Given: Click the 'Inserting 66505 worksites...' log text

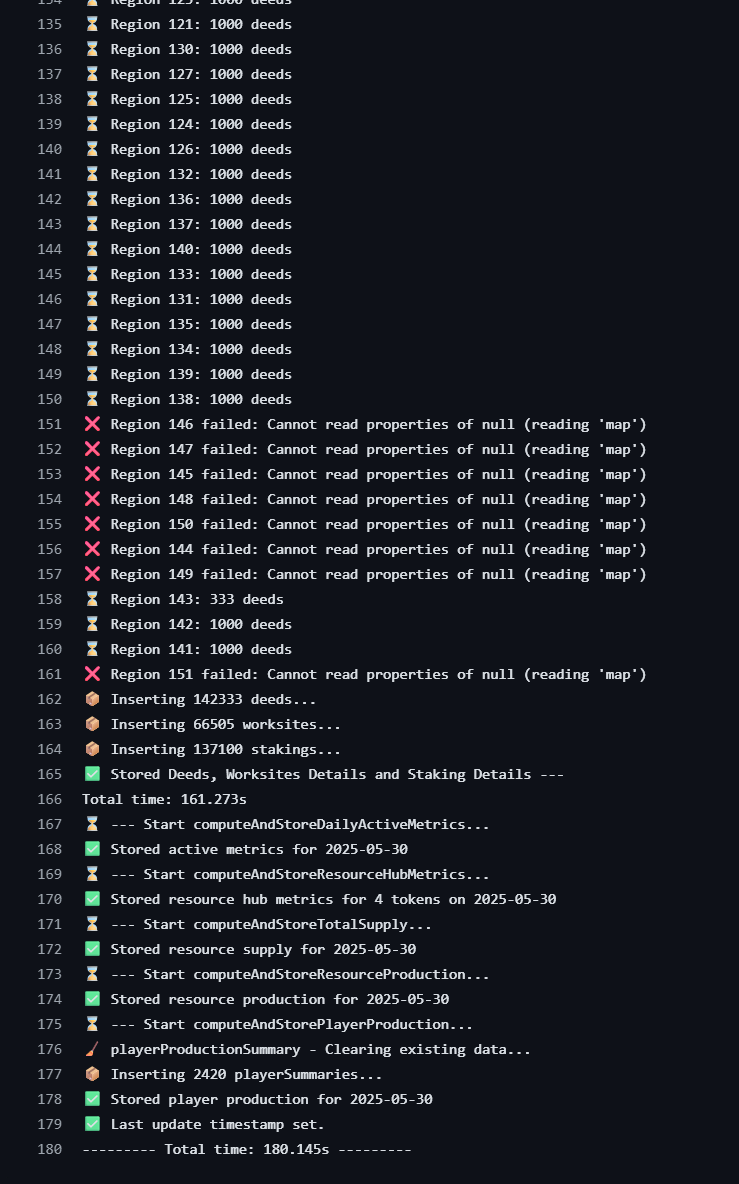Looking at the screenshot, I should (226, 724).
